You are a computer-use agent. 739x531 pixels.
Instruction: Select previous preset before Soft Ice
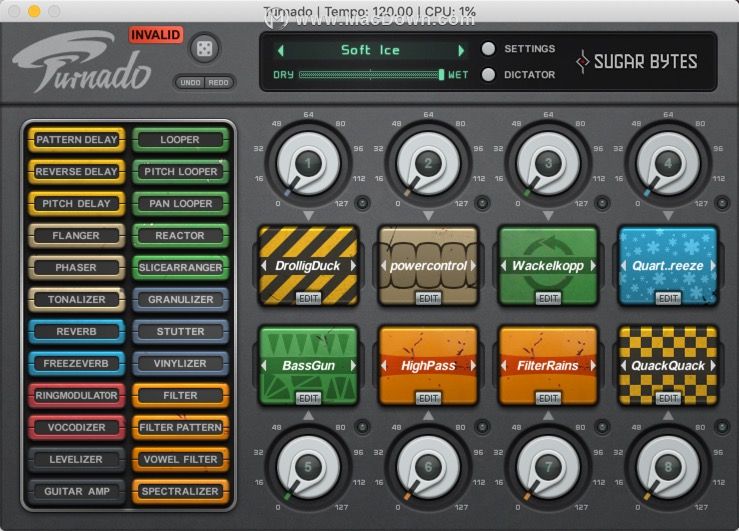pyautogui.click(x=281, y=50)
